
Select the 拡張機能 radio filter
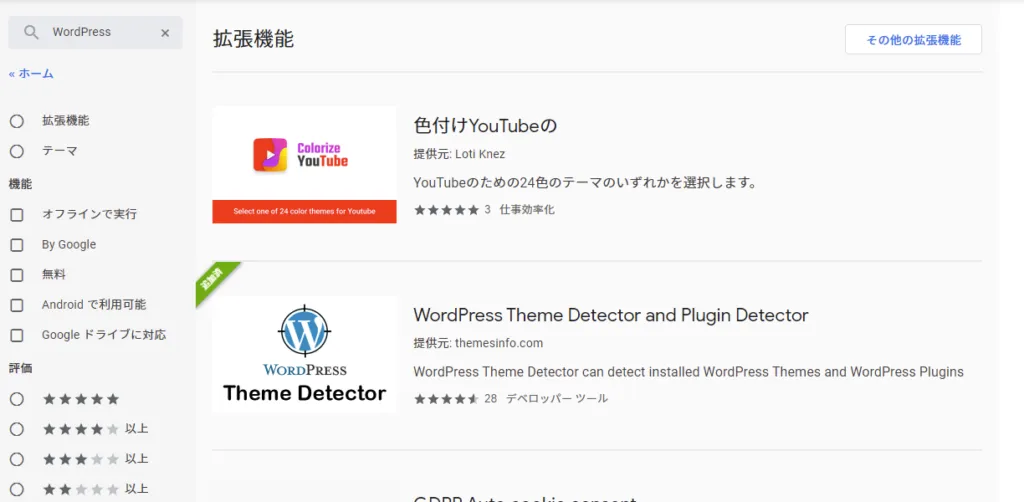(x=17, y=121)
